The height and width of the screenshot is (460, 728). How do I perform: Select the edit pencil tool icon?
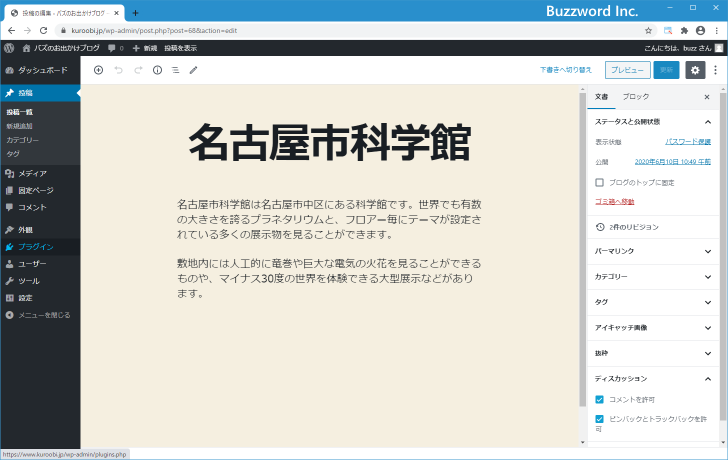(x=194, y=70)
